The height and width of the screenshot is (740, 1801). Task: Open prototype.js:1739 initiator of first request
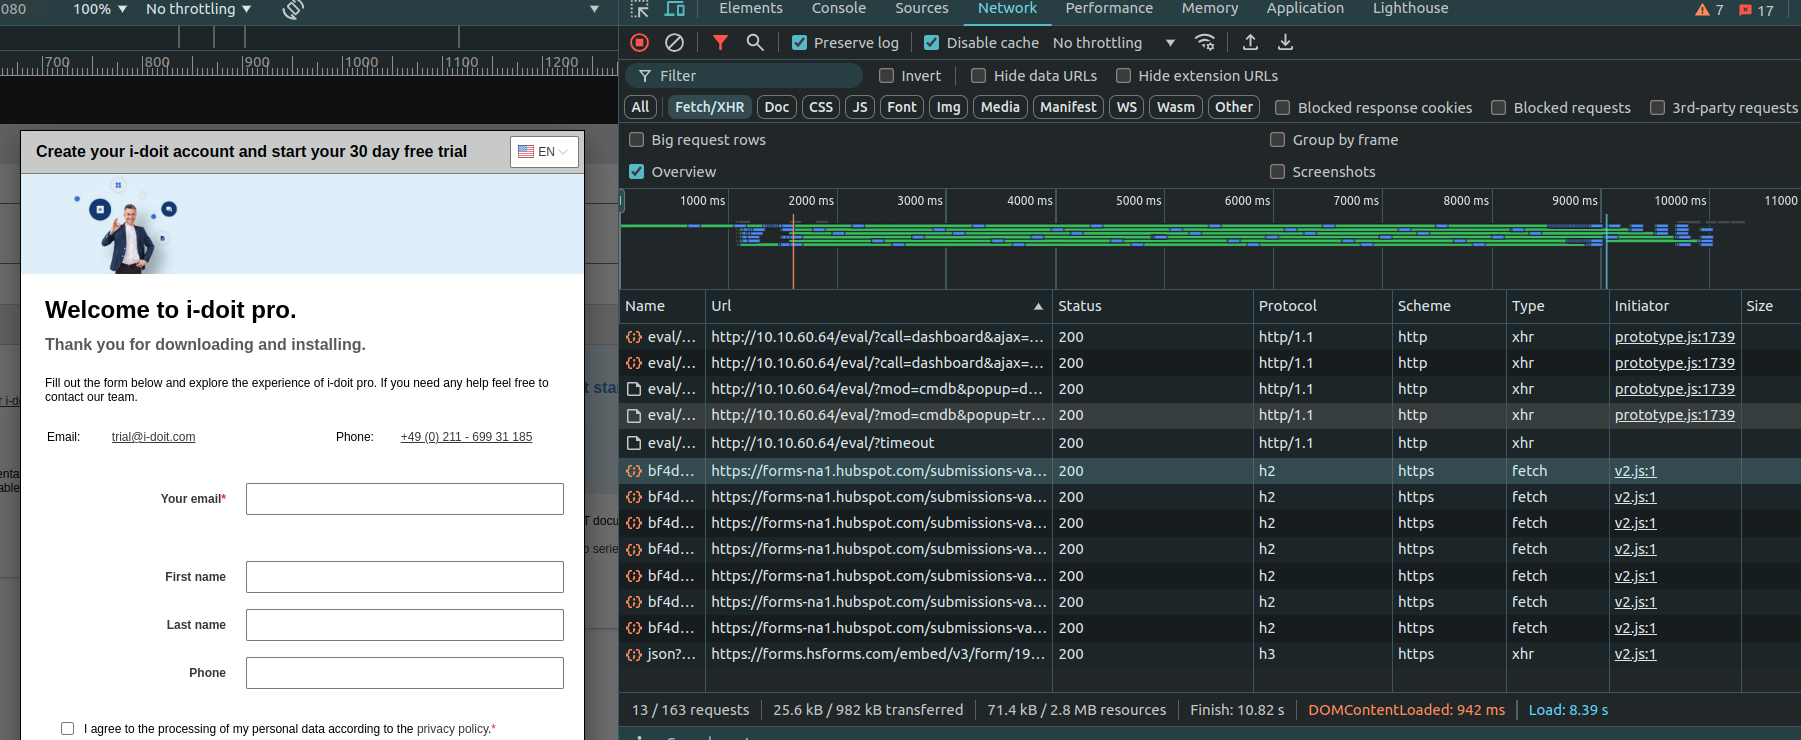tap(1674, 337)
